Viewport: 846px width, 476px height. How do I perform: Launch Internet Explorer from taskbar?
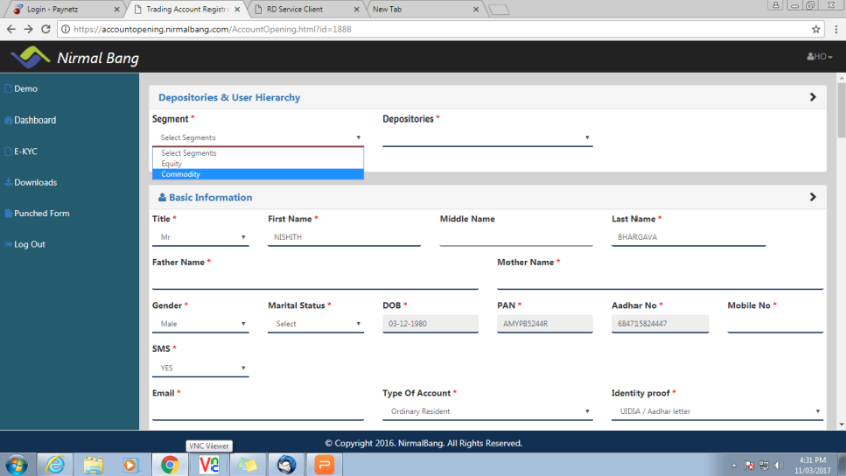[x=55, y=464]
